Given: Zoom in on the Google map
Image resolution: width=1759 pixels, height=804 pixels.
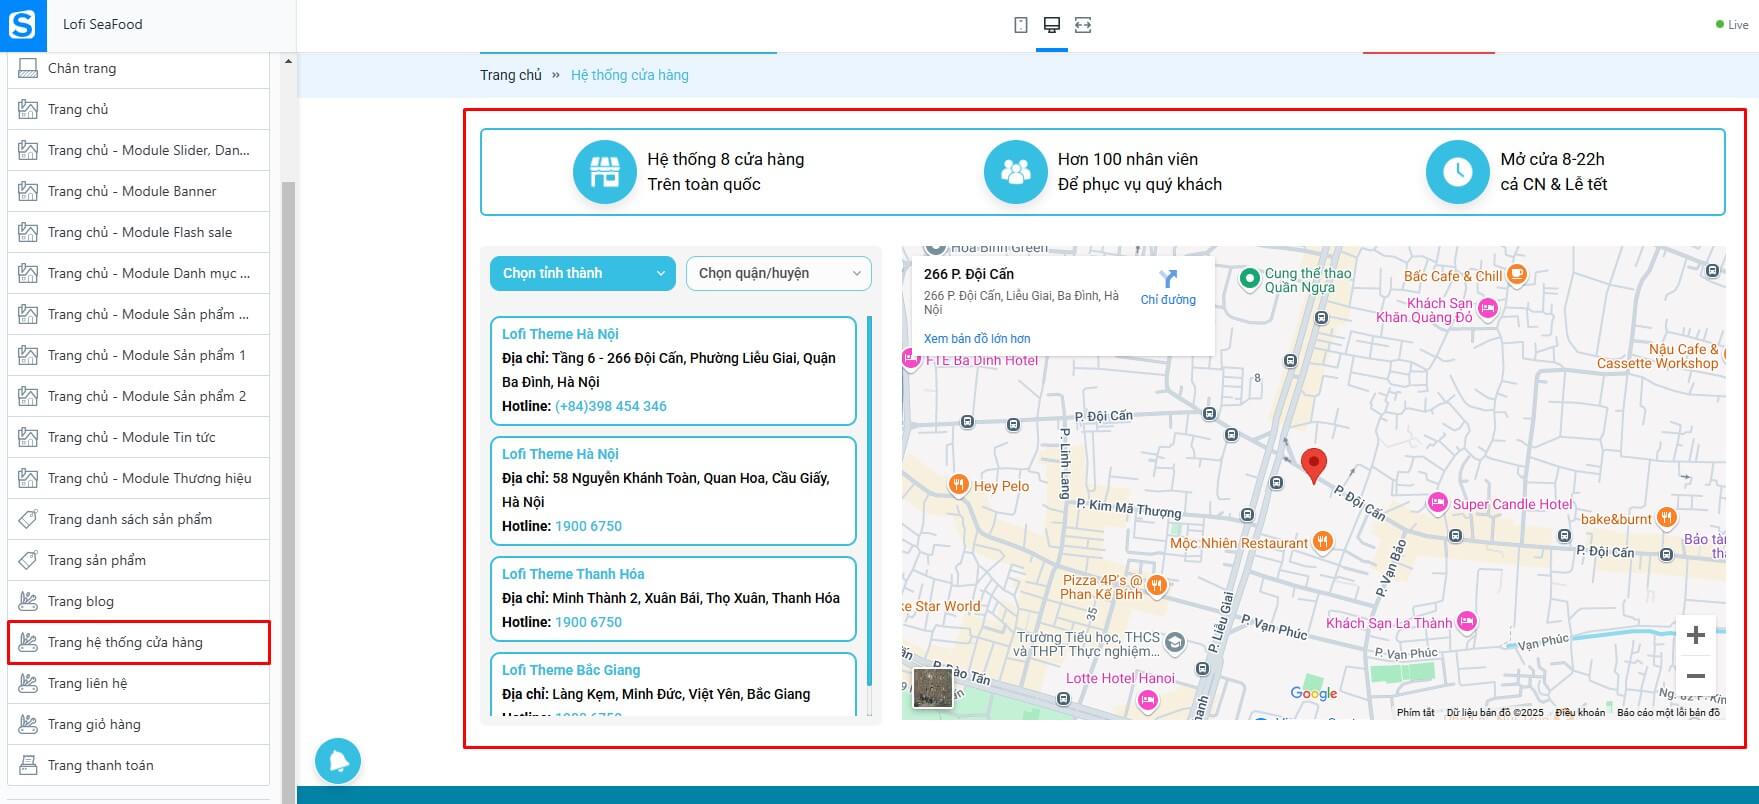Looking at the screenshot, I should point(1696,635).
